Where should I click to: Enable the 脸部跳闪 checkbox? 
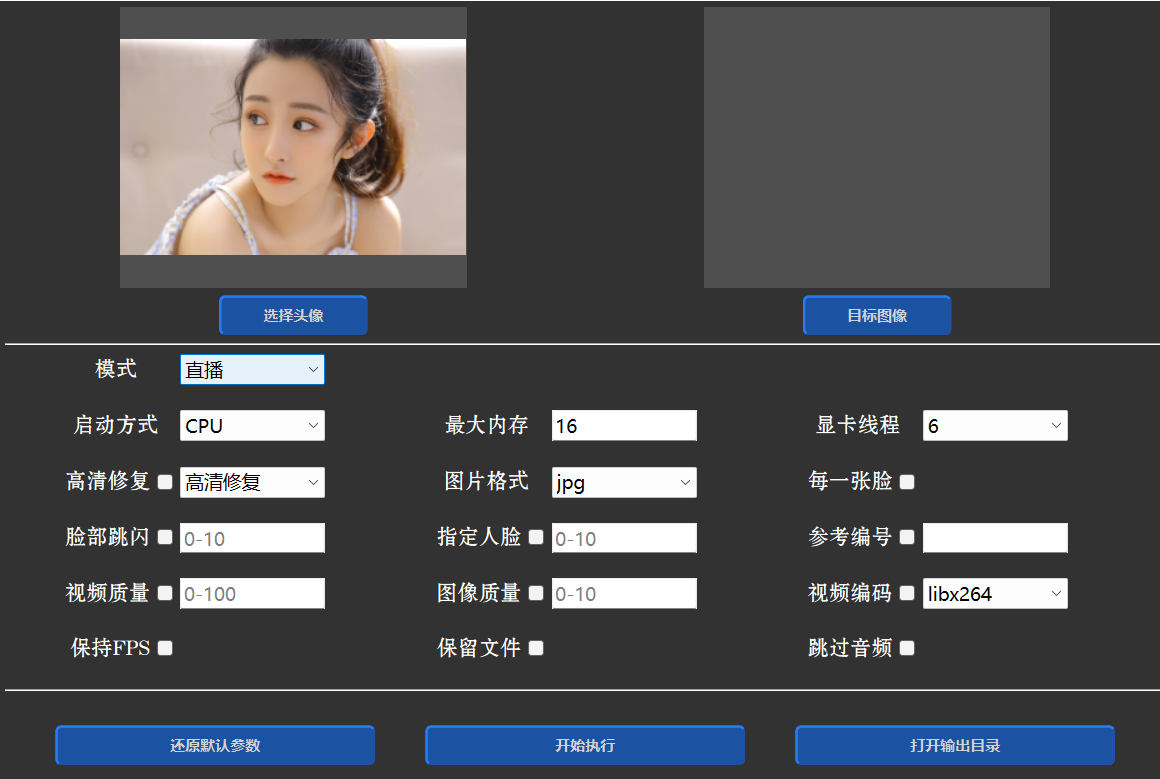(x=164, y=537)
